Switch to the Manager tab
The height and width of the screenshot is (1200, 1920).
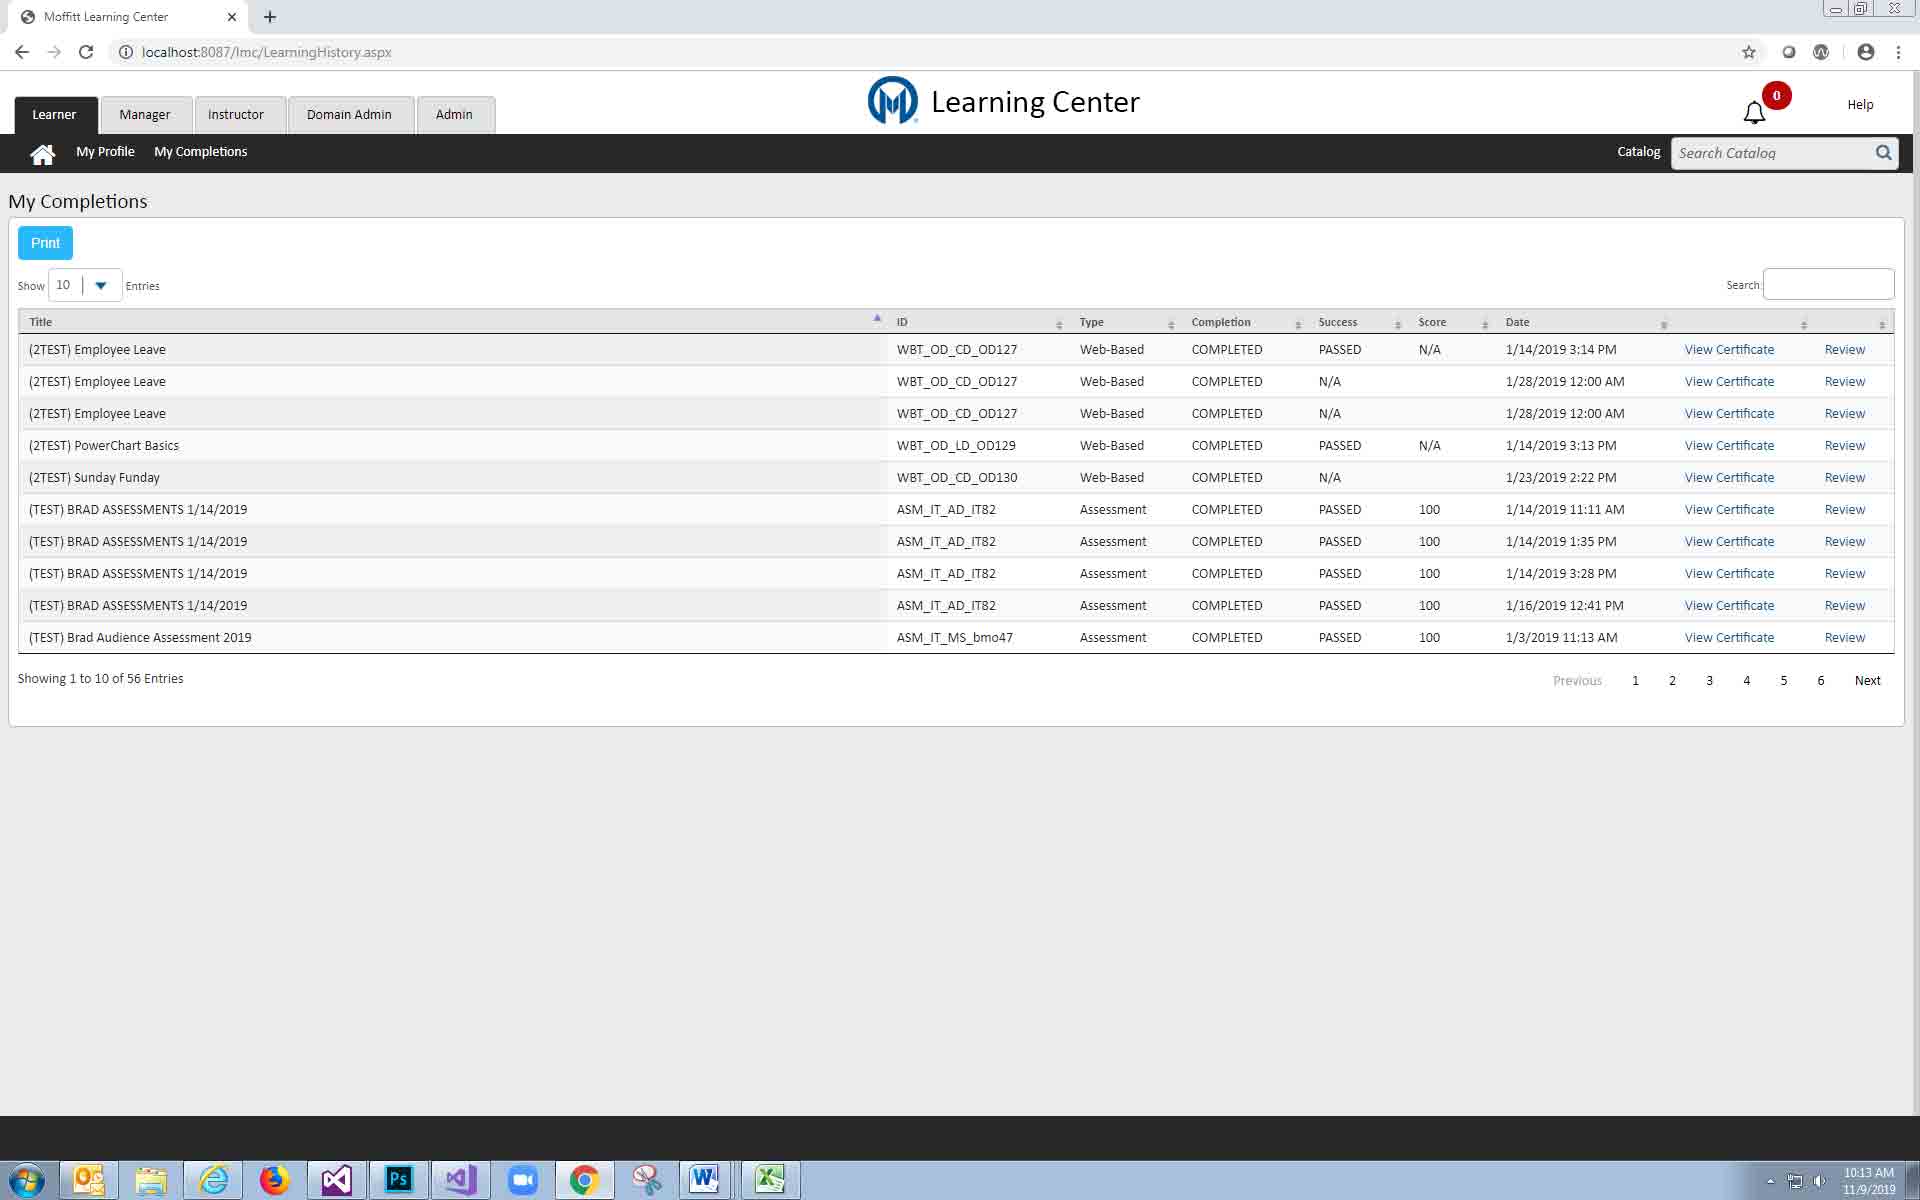(x=144, y=115)
